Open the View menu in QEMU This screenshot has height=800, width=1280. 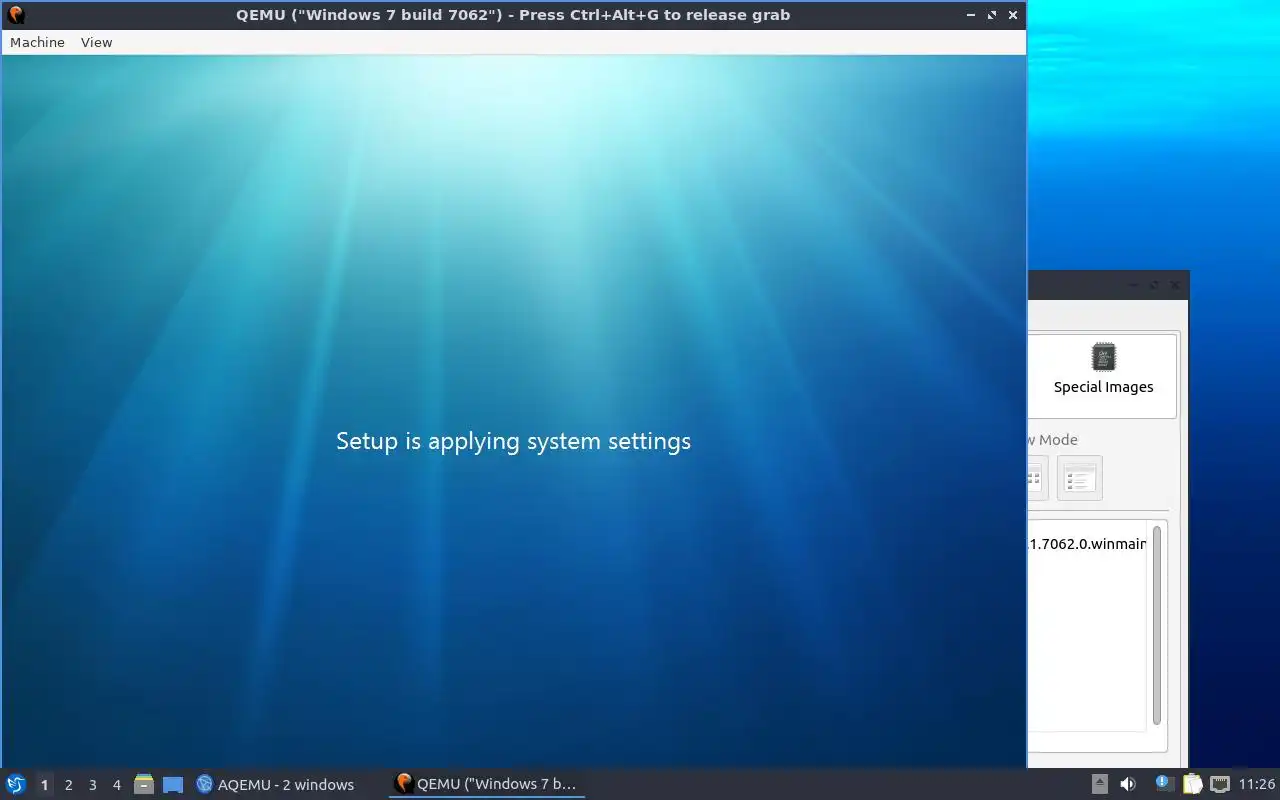pyautogui.click(x=96, y=42)
